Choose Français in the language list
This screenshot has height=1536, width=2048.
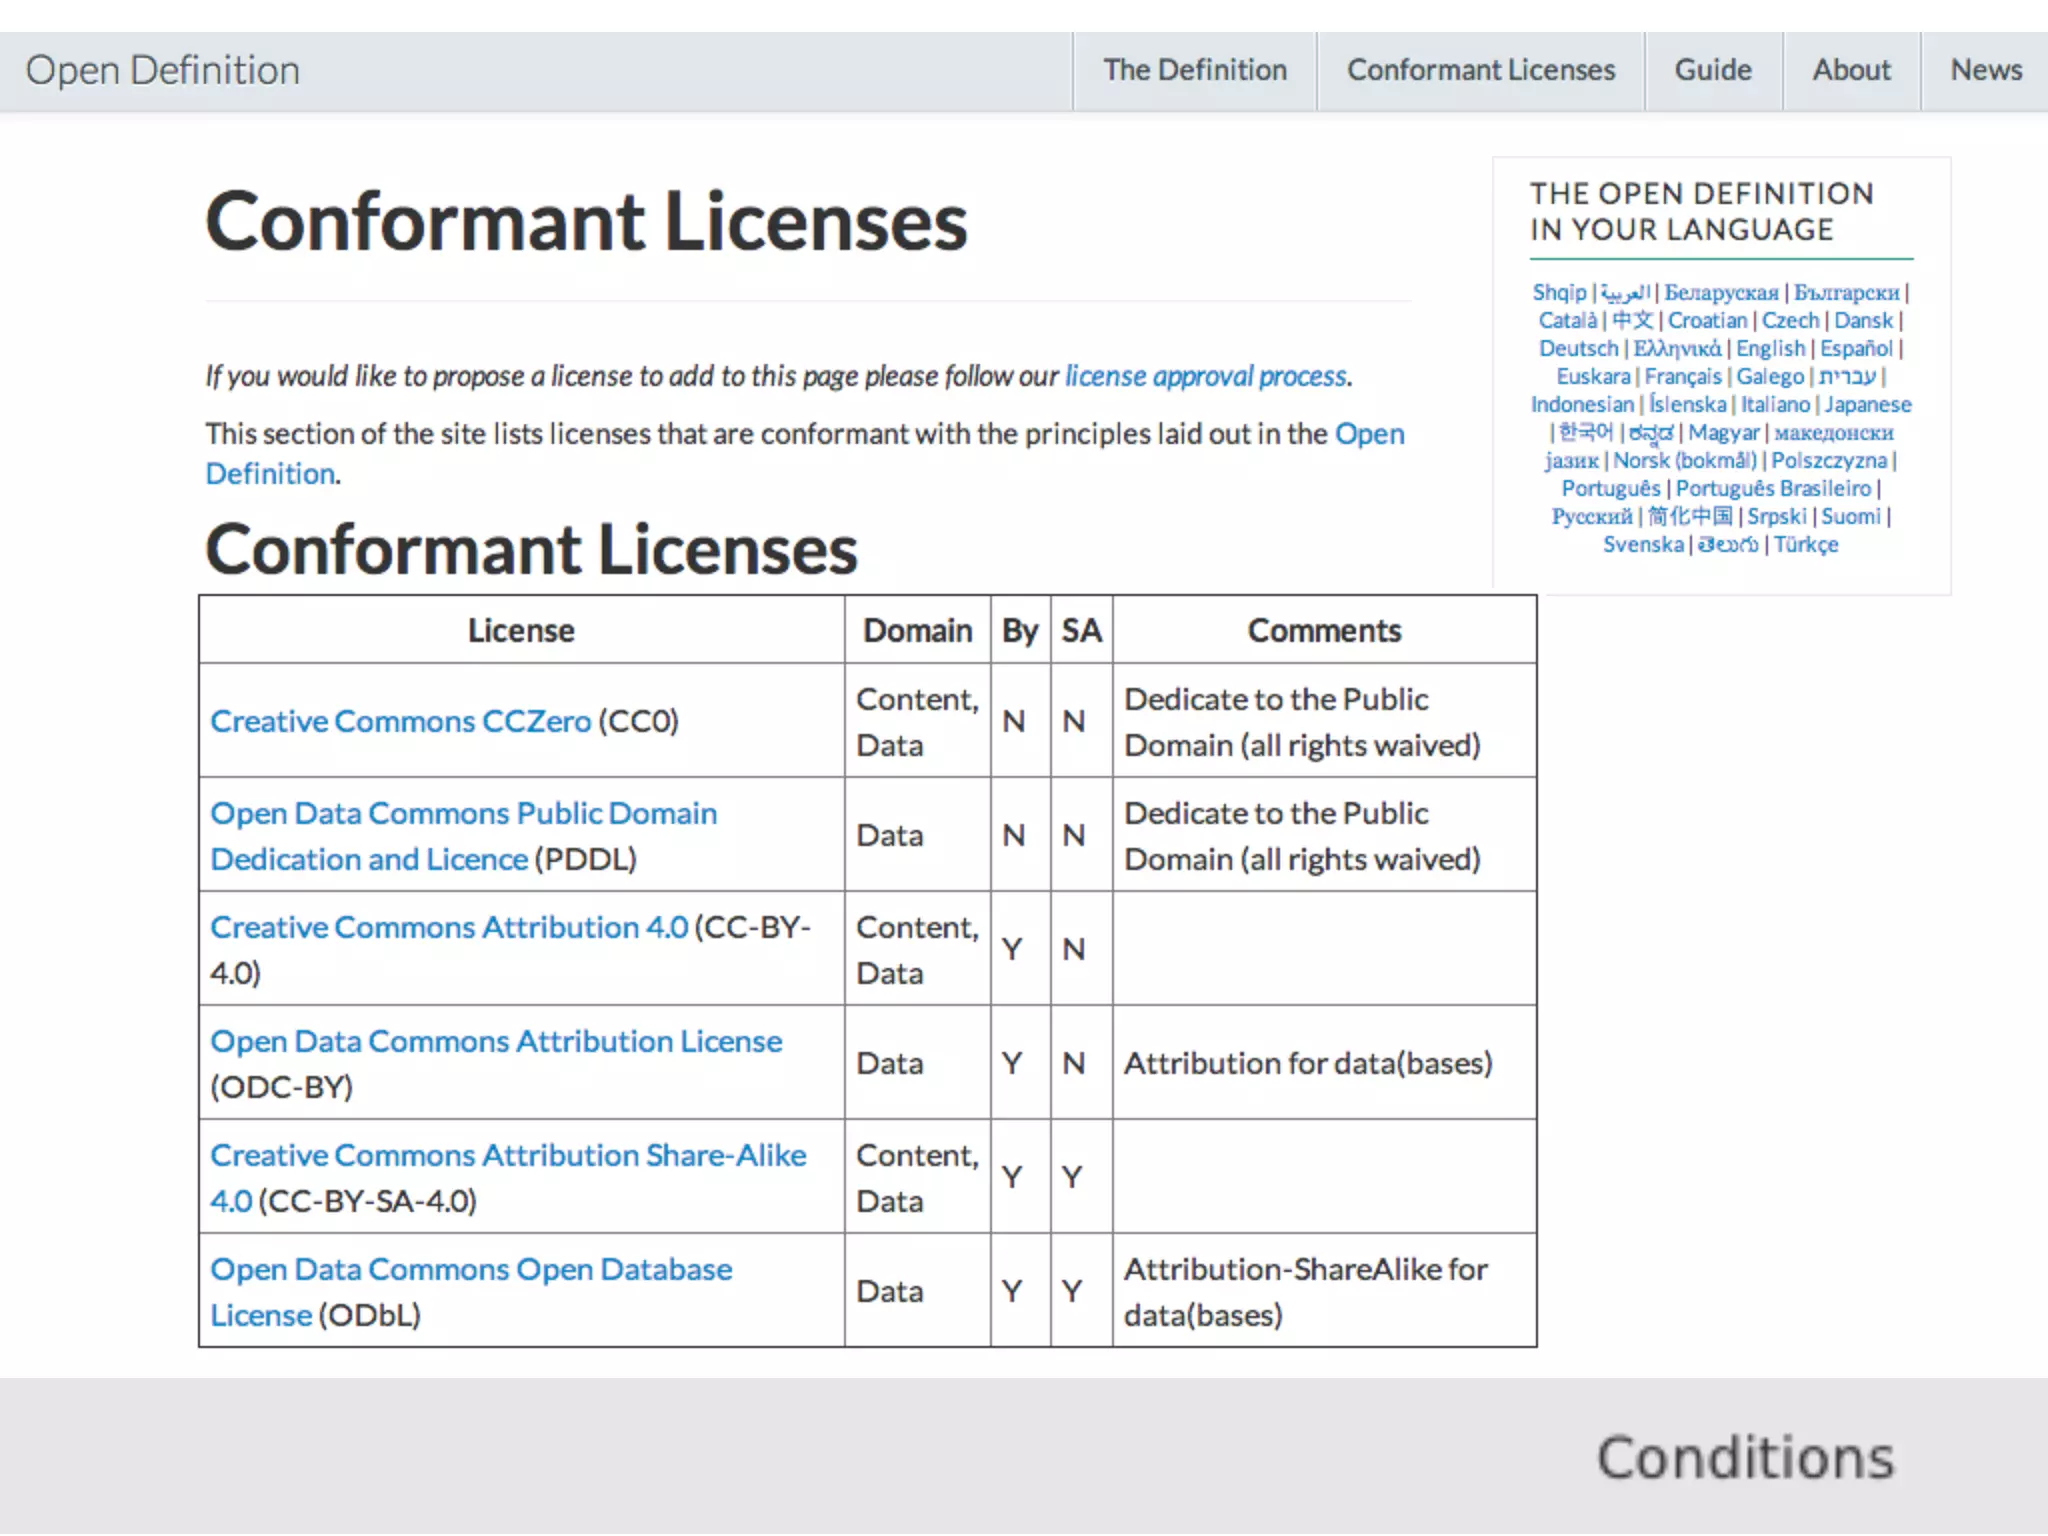point(1682,377)
